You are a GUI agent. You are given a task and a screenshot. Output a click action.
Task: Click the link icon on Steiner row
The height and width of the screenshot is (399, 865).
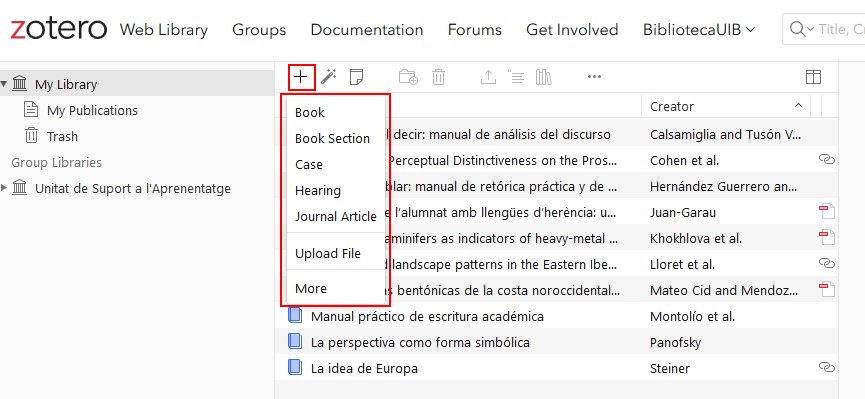[x=826, y=367]
